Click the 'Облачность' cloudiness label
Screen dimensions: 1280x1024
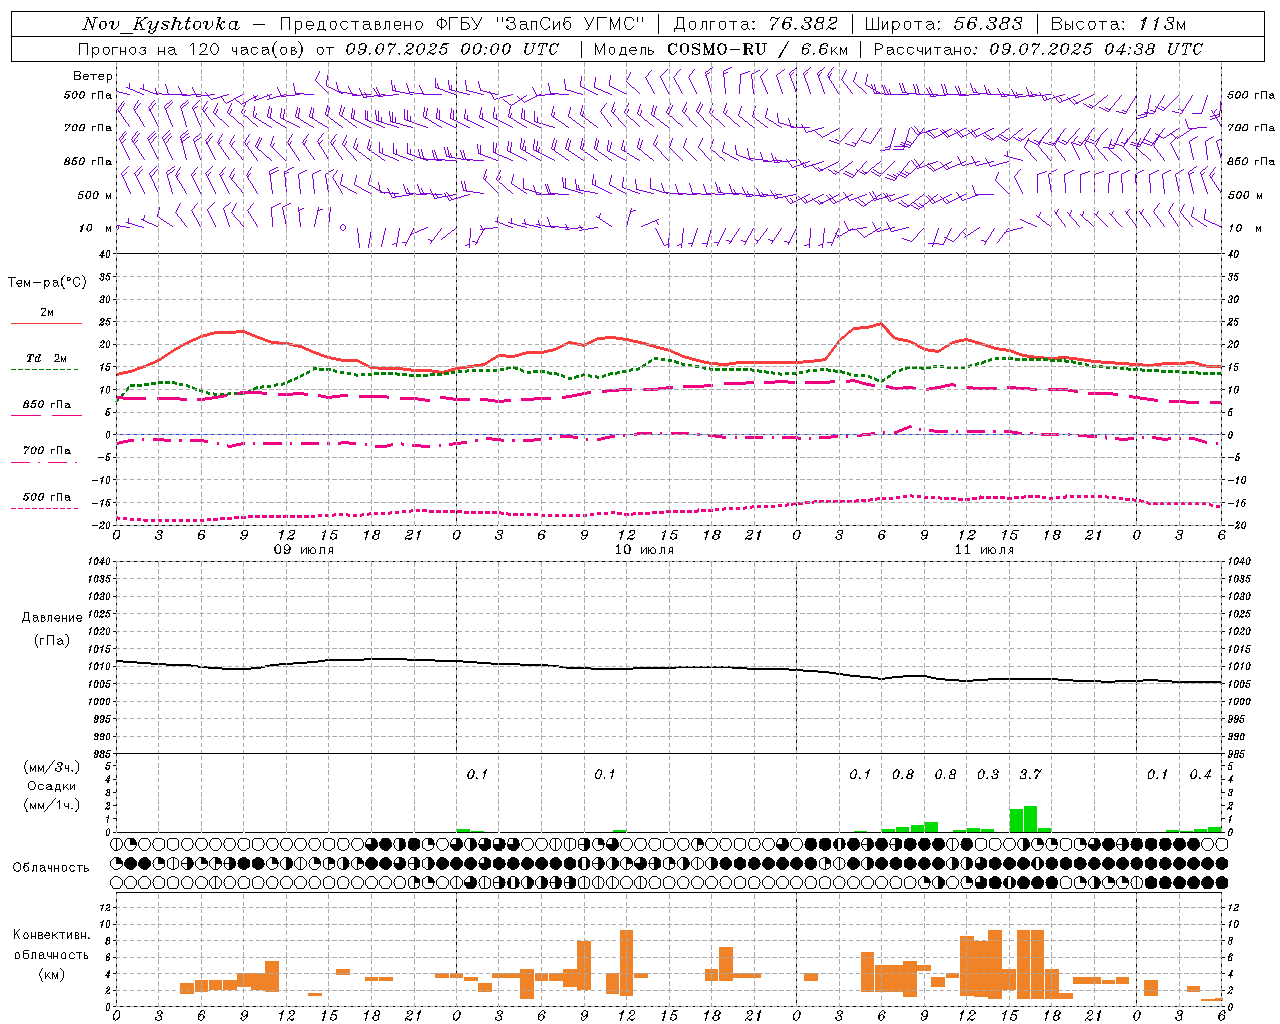(51, 867)
